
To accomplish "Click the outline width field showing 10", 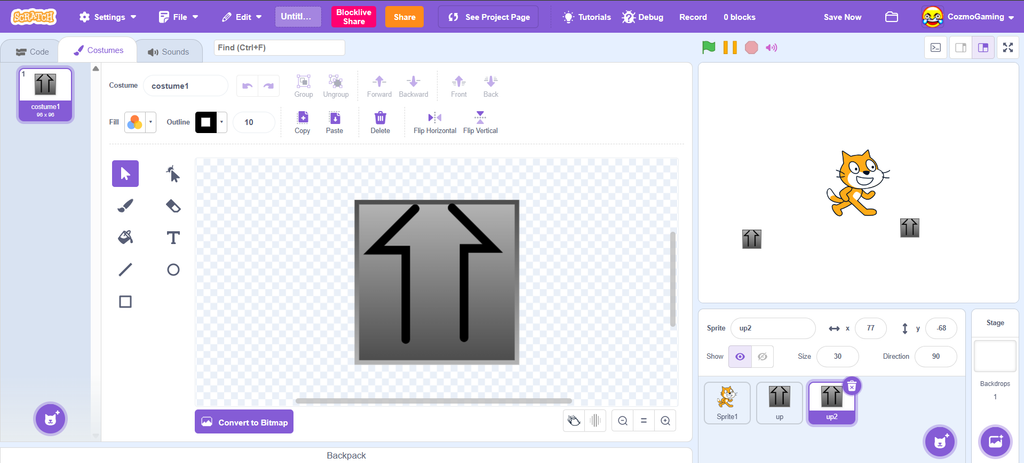I will pyautogui.click(x=254, y=122).
